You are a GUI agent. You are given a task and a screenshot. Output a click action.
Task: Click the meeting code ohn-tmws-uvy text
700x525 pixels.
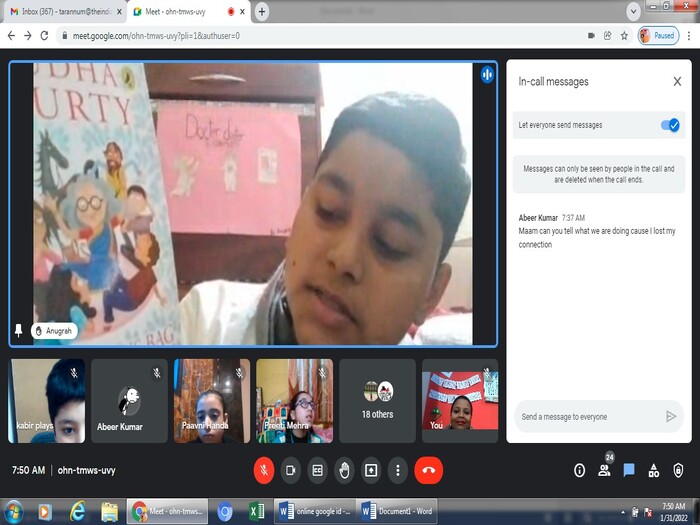tap(87, 470)
